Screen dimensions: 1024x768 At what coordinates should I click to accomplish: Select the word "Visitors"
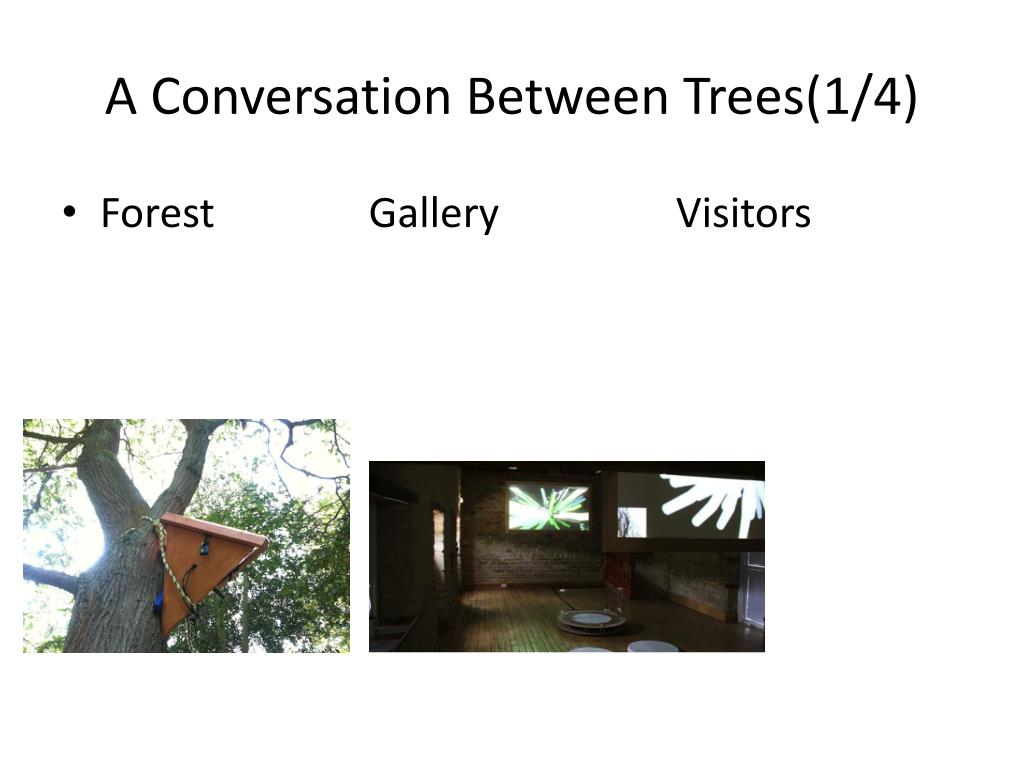(x=743, y=213)
